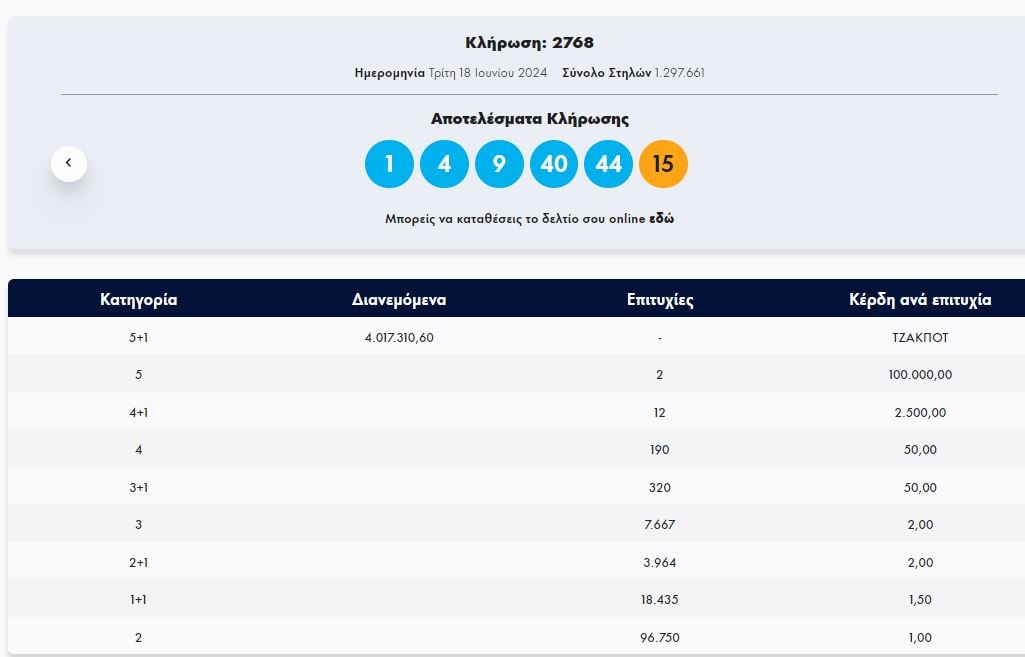Select the 'Επιτυχίες' column header
Screen dimensions: 1025x657
[660, 299]
